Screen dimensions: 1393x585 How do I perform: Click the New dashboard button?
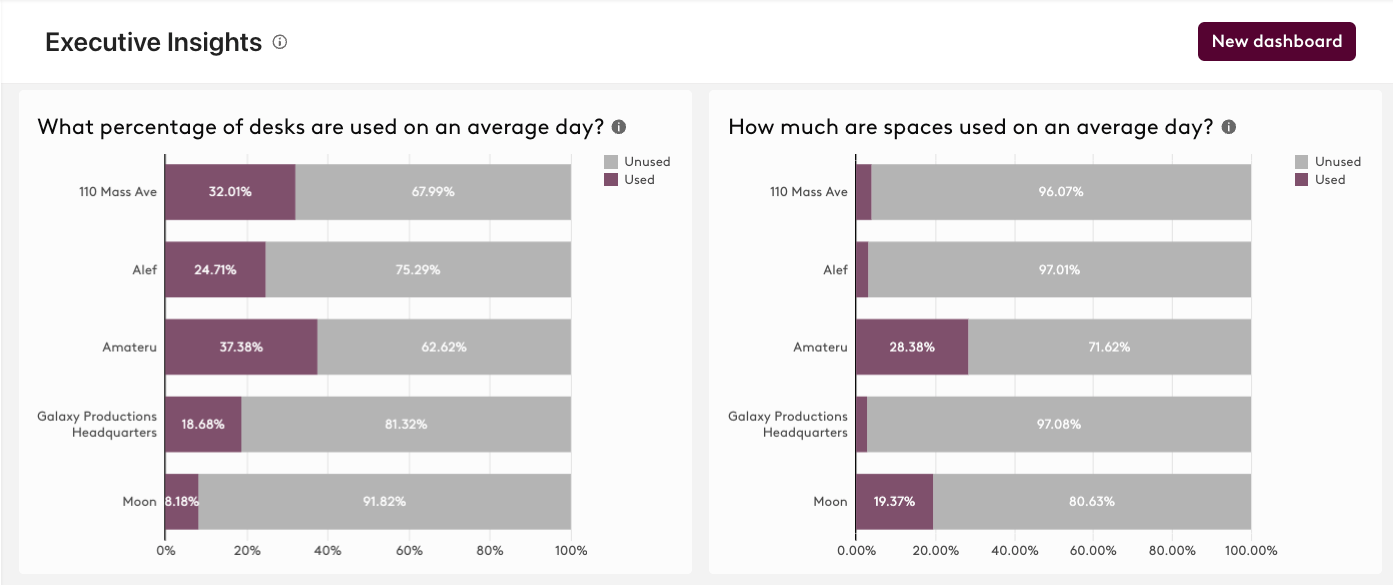[x=1276, y=42]
